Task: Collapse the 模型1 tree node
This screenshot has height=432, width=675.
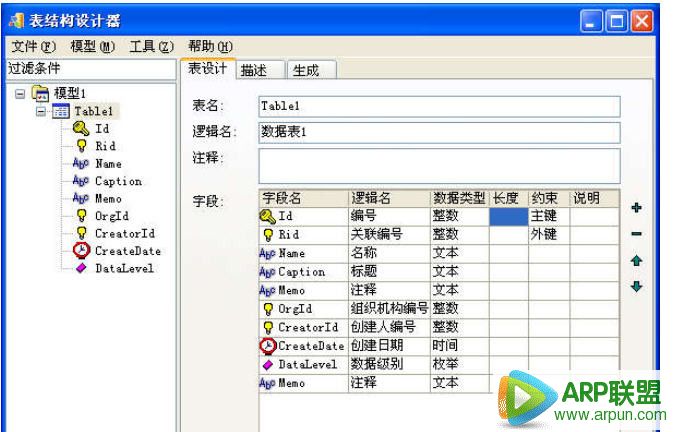Action: (x=20, y=94)
